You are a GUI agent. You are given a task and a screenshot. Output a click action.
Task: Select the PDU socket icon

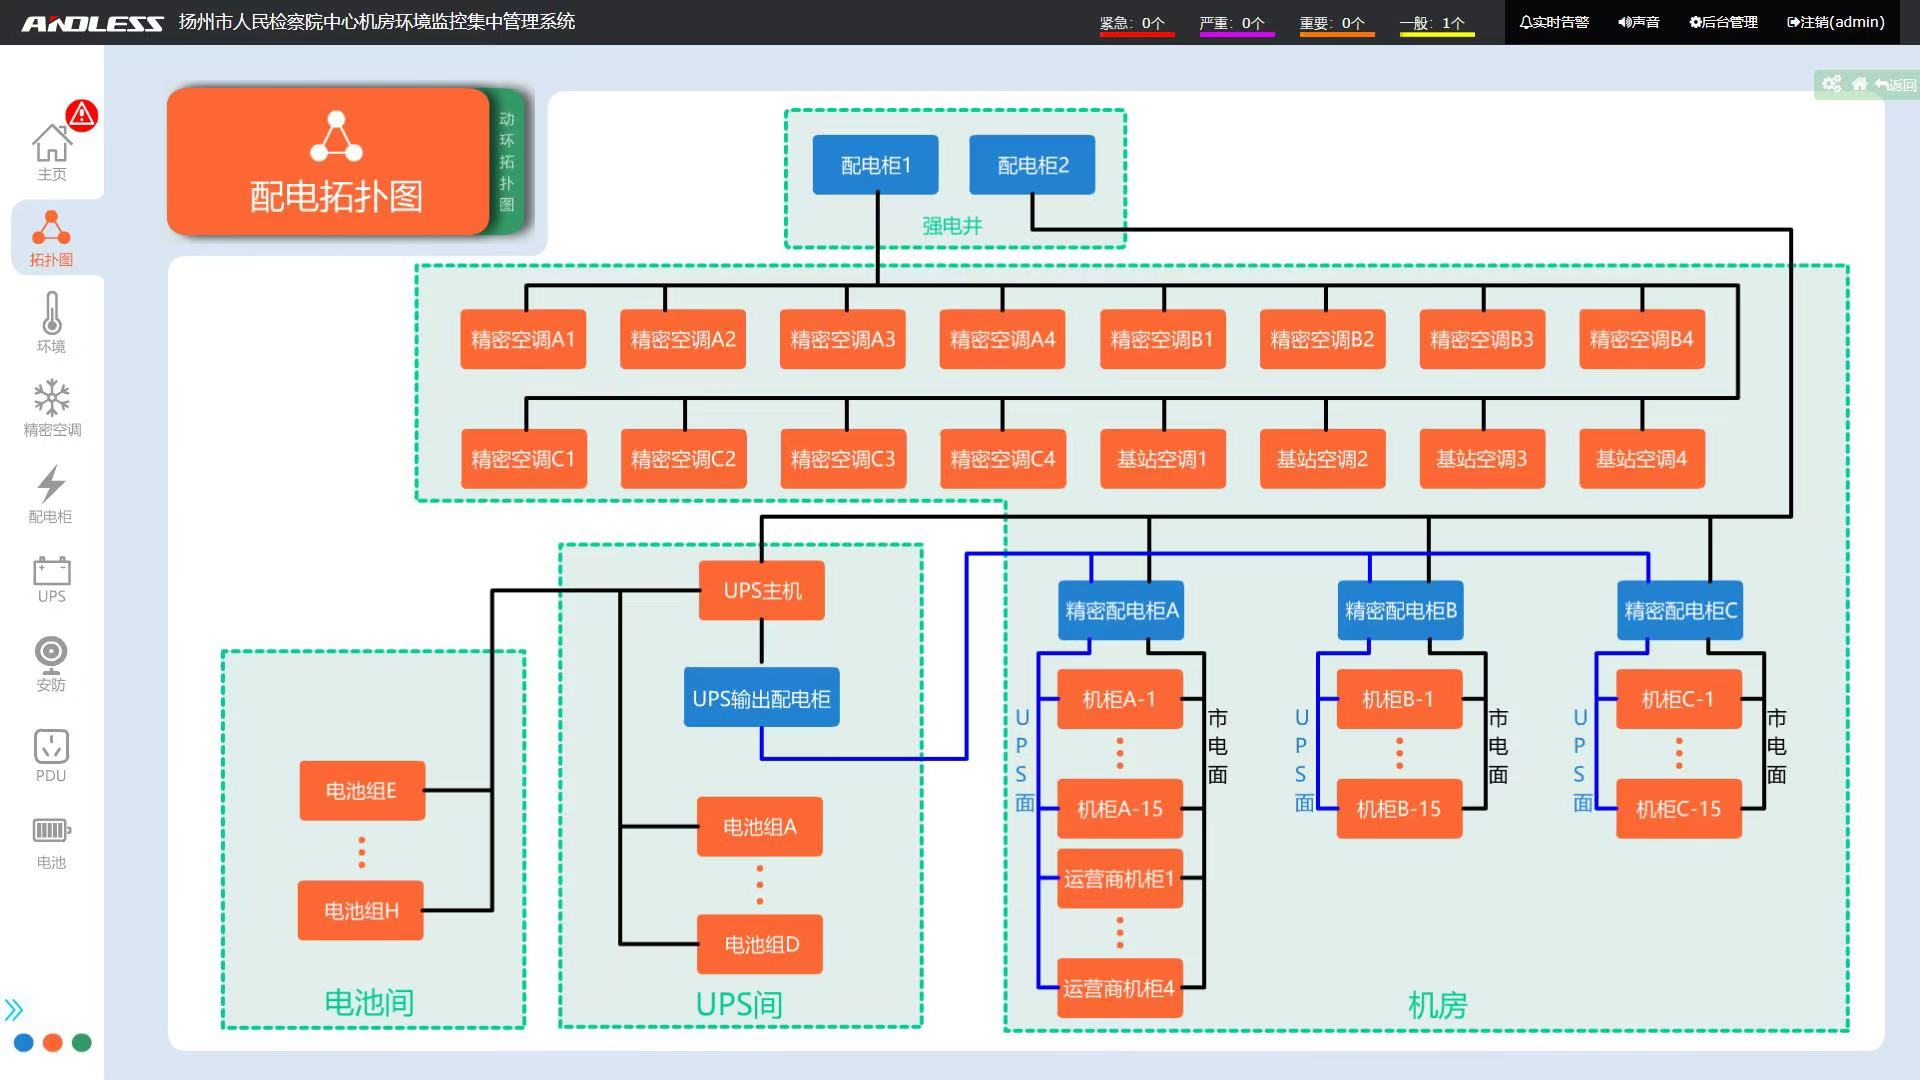[x=51, y=755]
